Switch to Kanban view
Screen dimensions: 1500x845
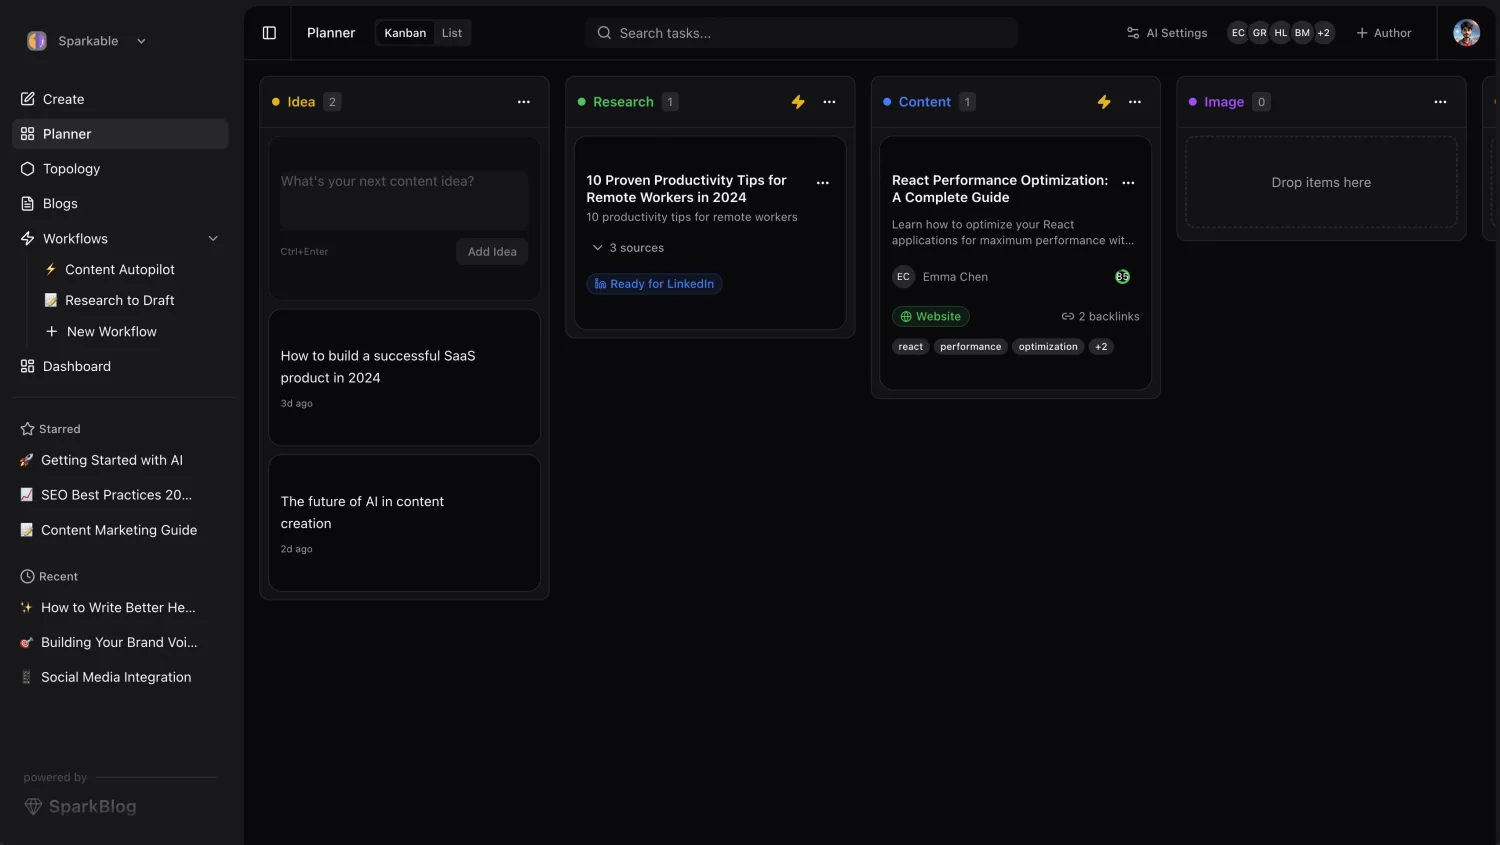tap(405, 33)
